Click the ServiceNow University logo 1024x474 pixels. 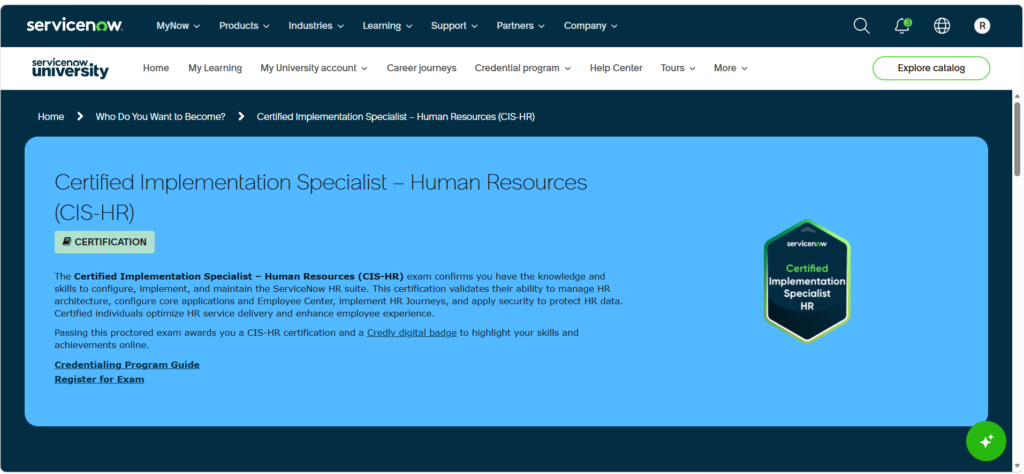pyautogui.click(x=70, y=68)
